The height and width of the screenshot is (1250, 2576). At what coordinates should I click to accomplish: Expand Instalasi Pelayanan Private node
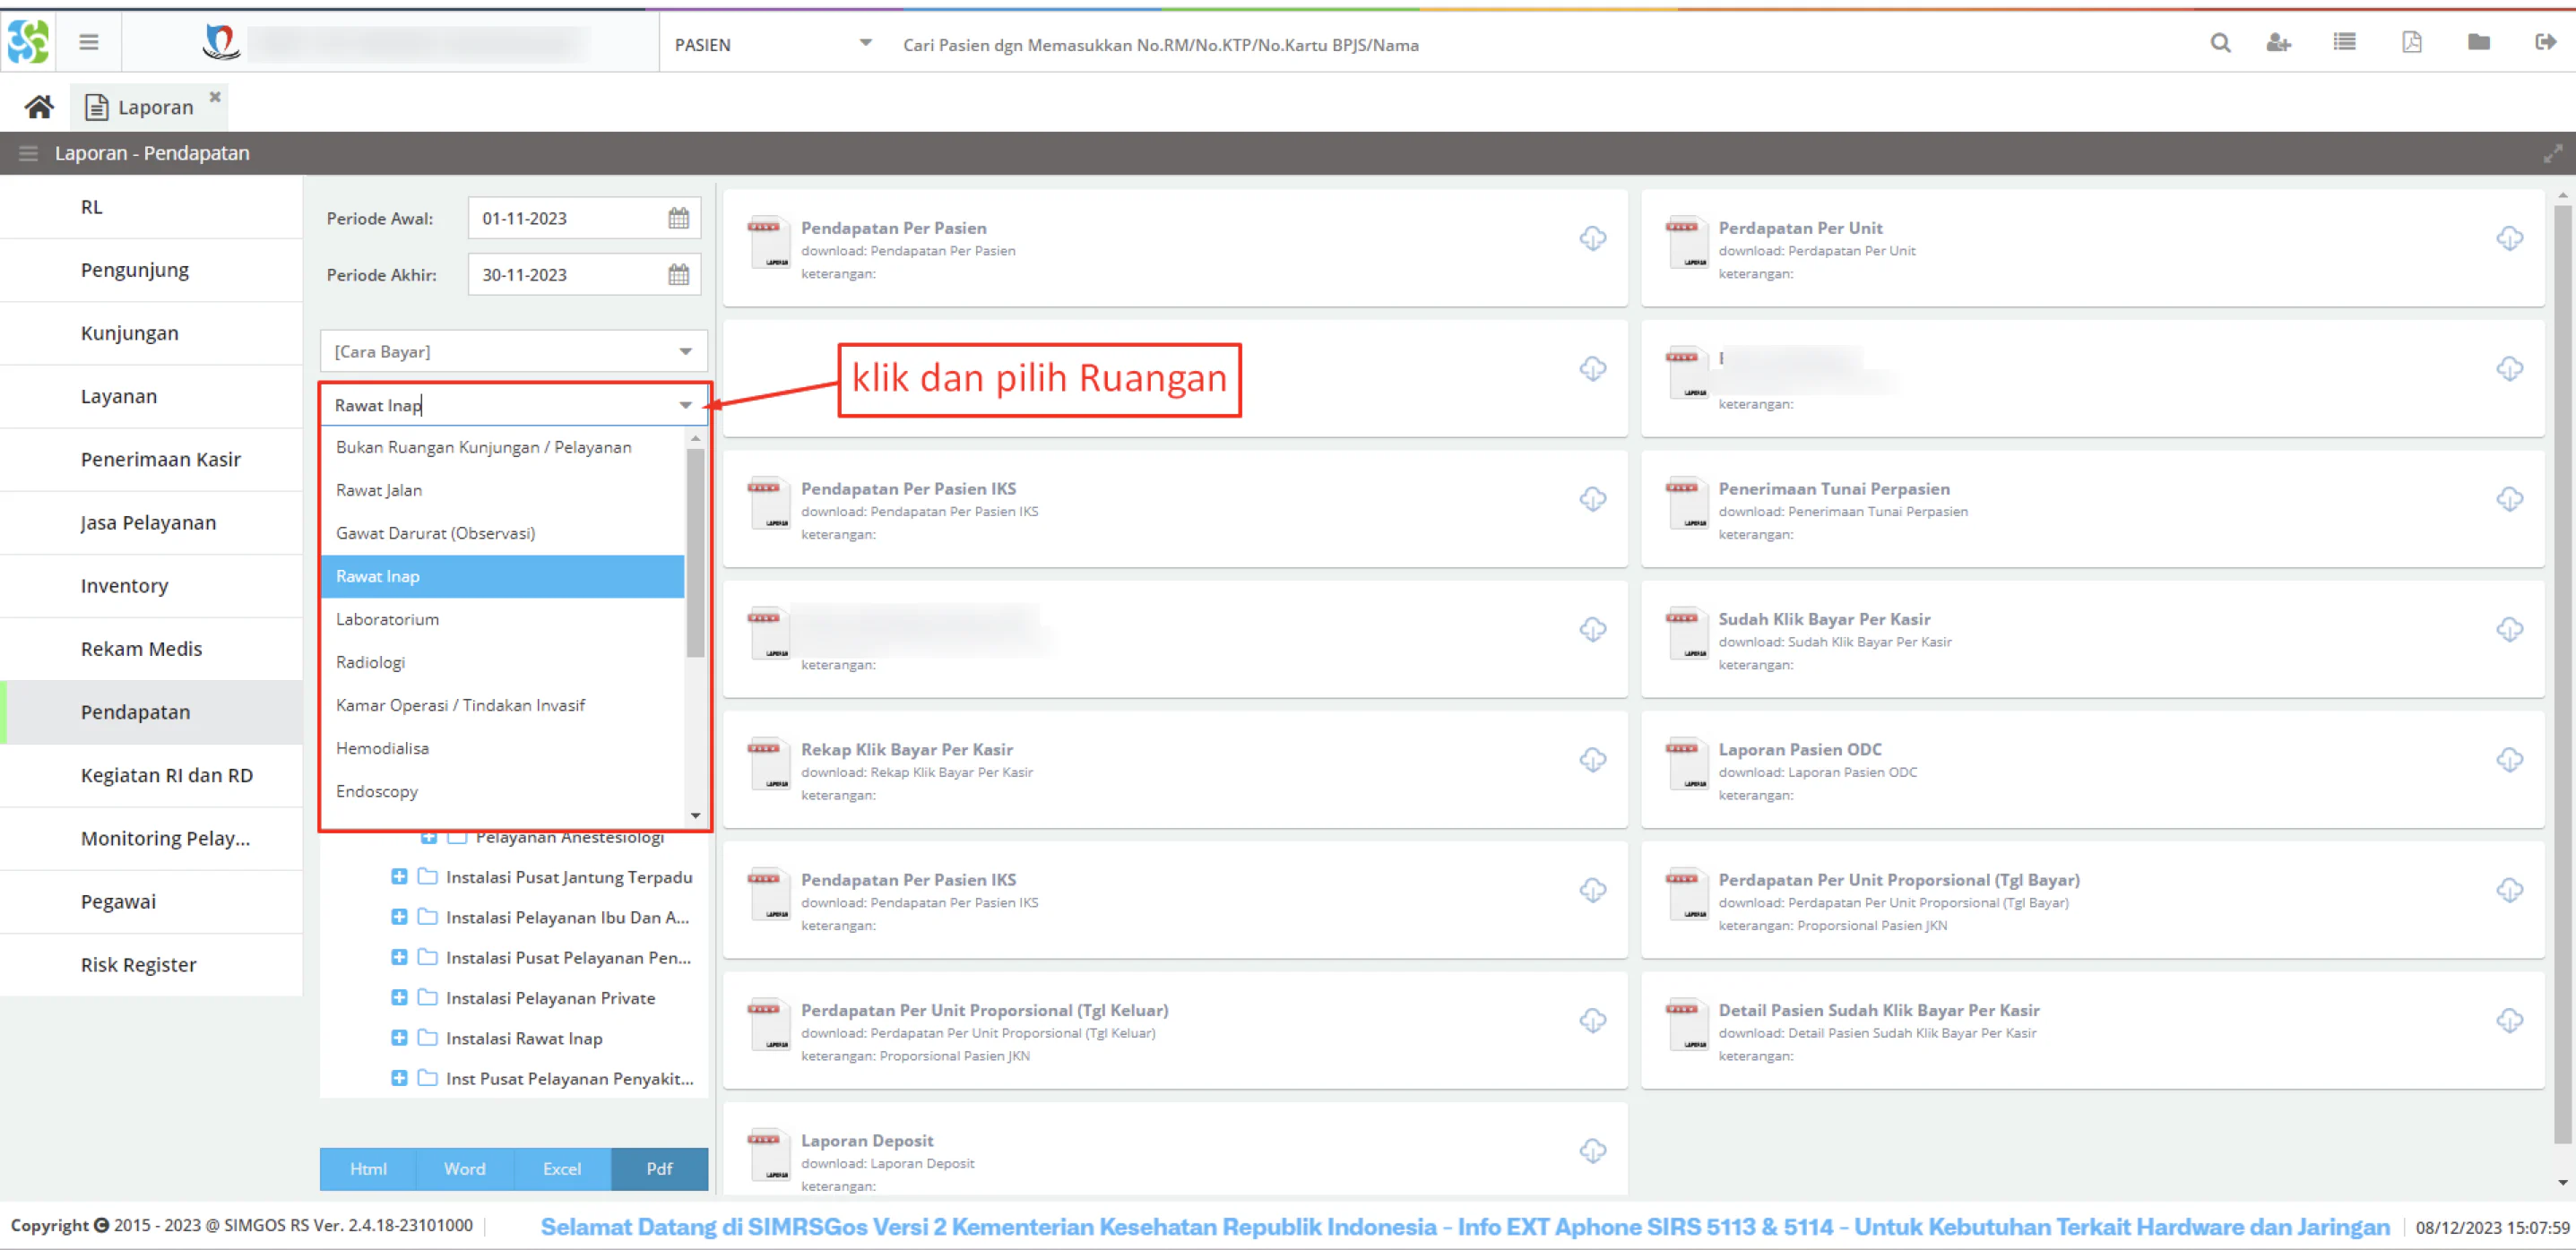[399, 998]
